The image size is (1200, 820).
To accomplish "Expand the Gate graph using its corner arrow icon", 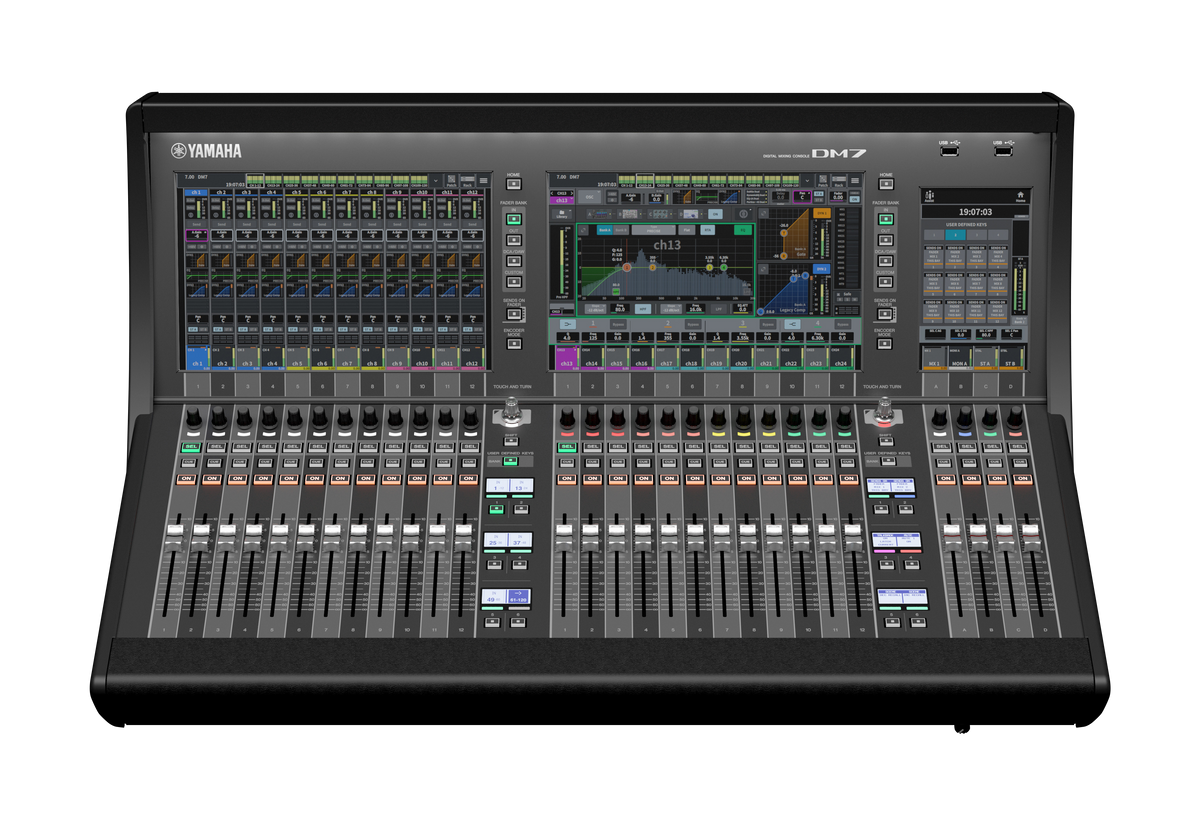I will [x=764, y=213].
